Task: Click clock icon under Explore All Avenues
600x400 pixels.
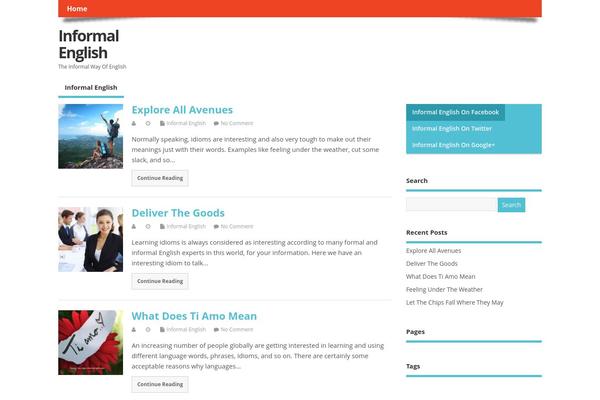Action: (x=148, y=123)
